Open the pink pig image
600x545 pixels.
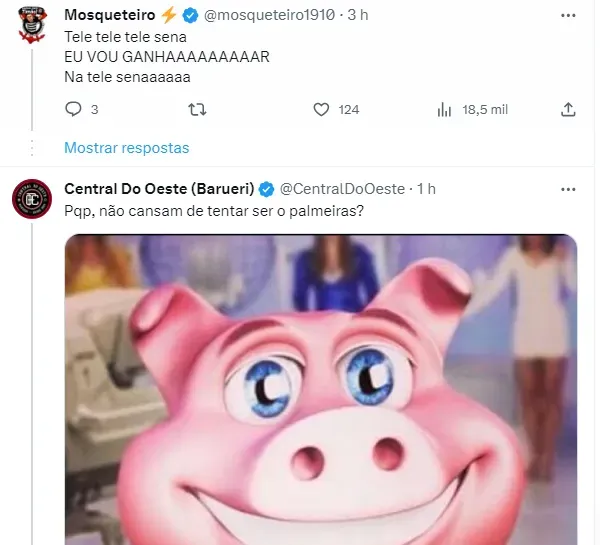tap(320, 390)
